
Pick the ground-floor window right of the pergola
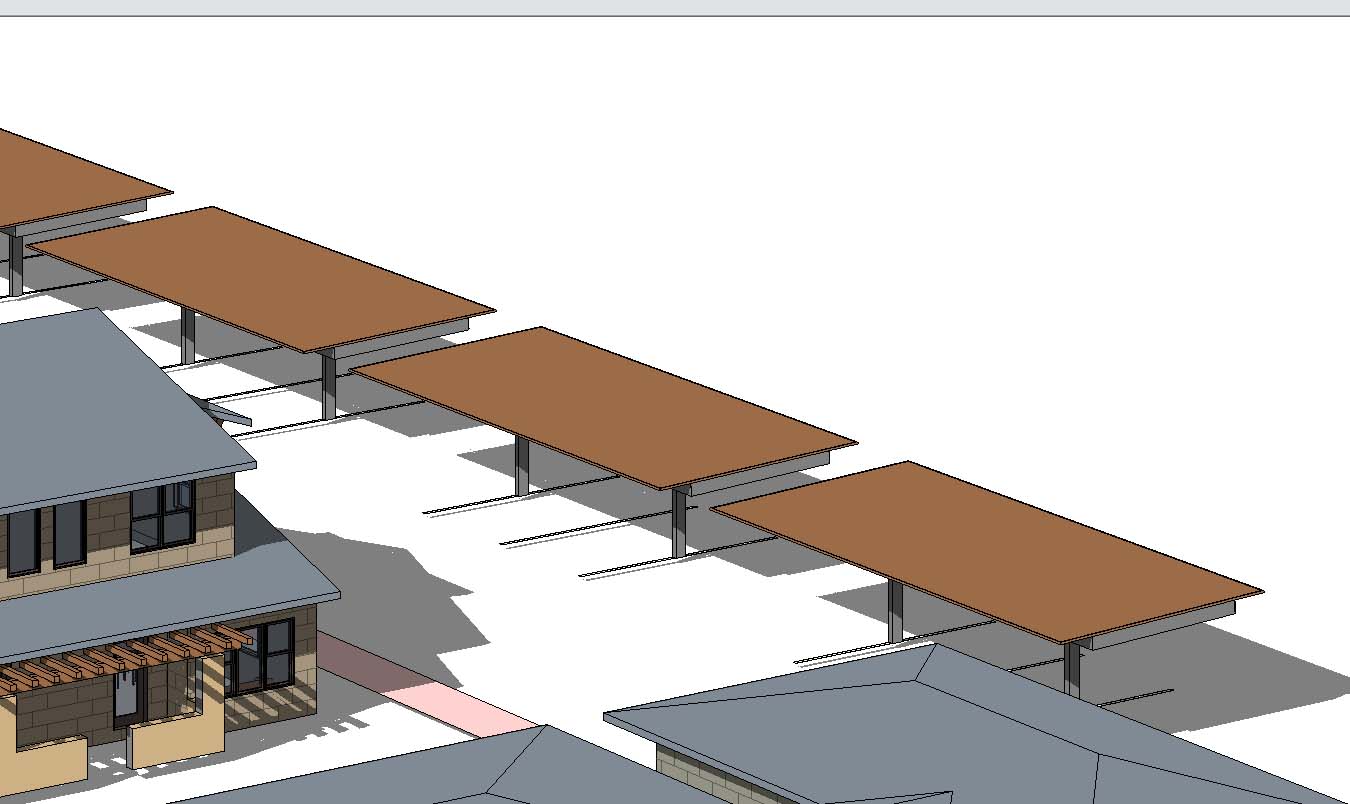[x=262, y=656]
